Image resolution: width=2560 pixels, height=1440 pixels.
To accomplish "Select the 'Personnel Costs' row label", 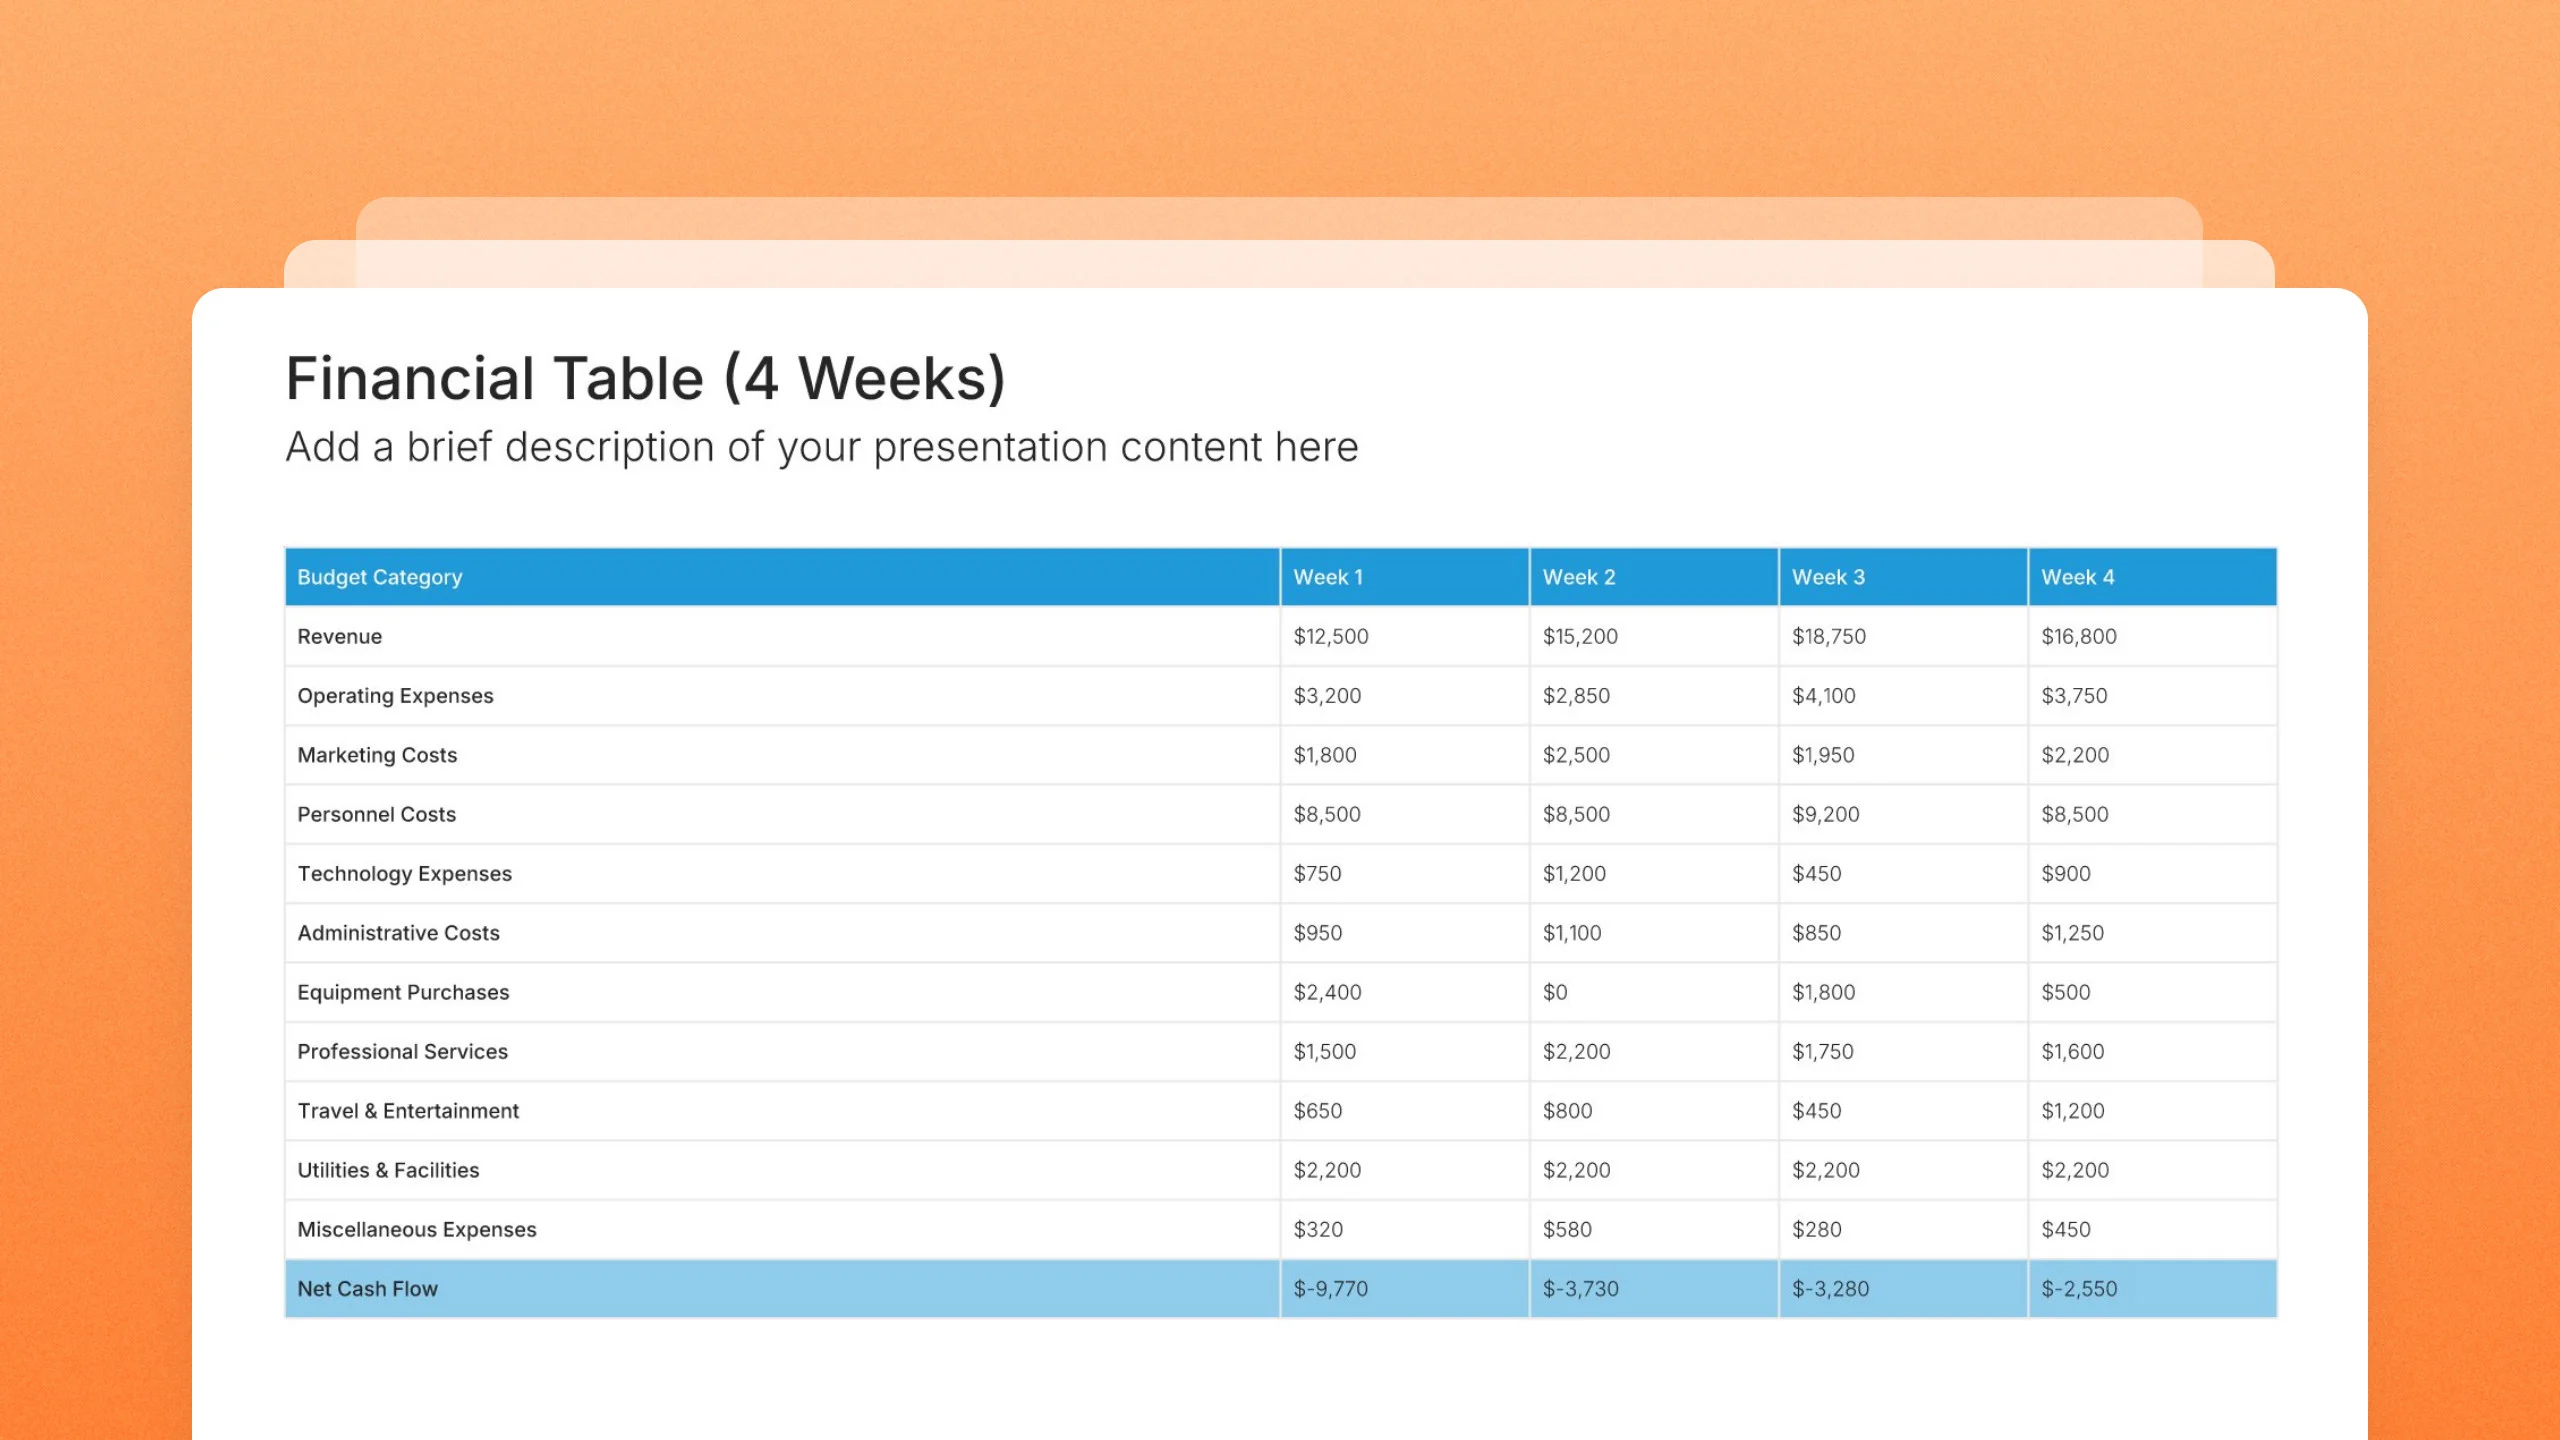I will (376, 814).
